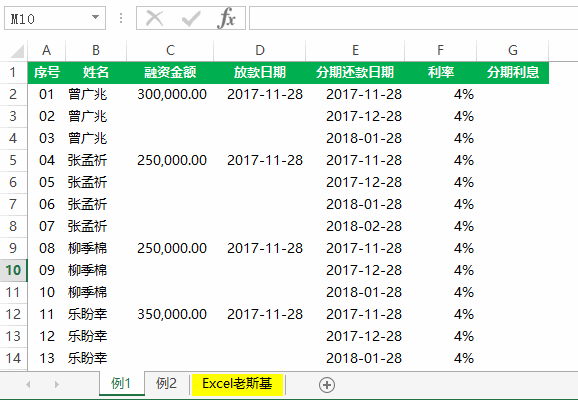Select the 250,000.00 cell in row 5

[170, 160]
